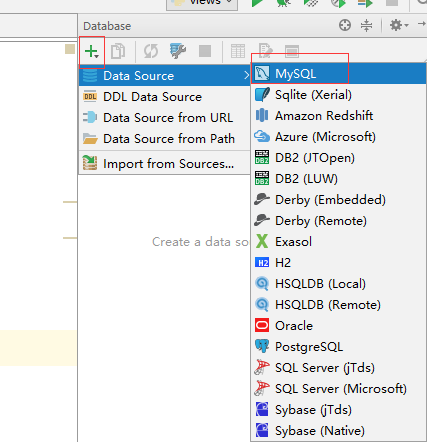Select Derby (Remote) option
The height and width of the screenshot is (442, 427).
click(338, 221)
